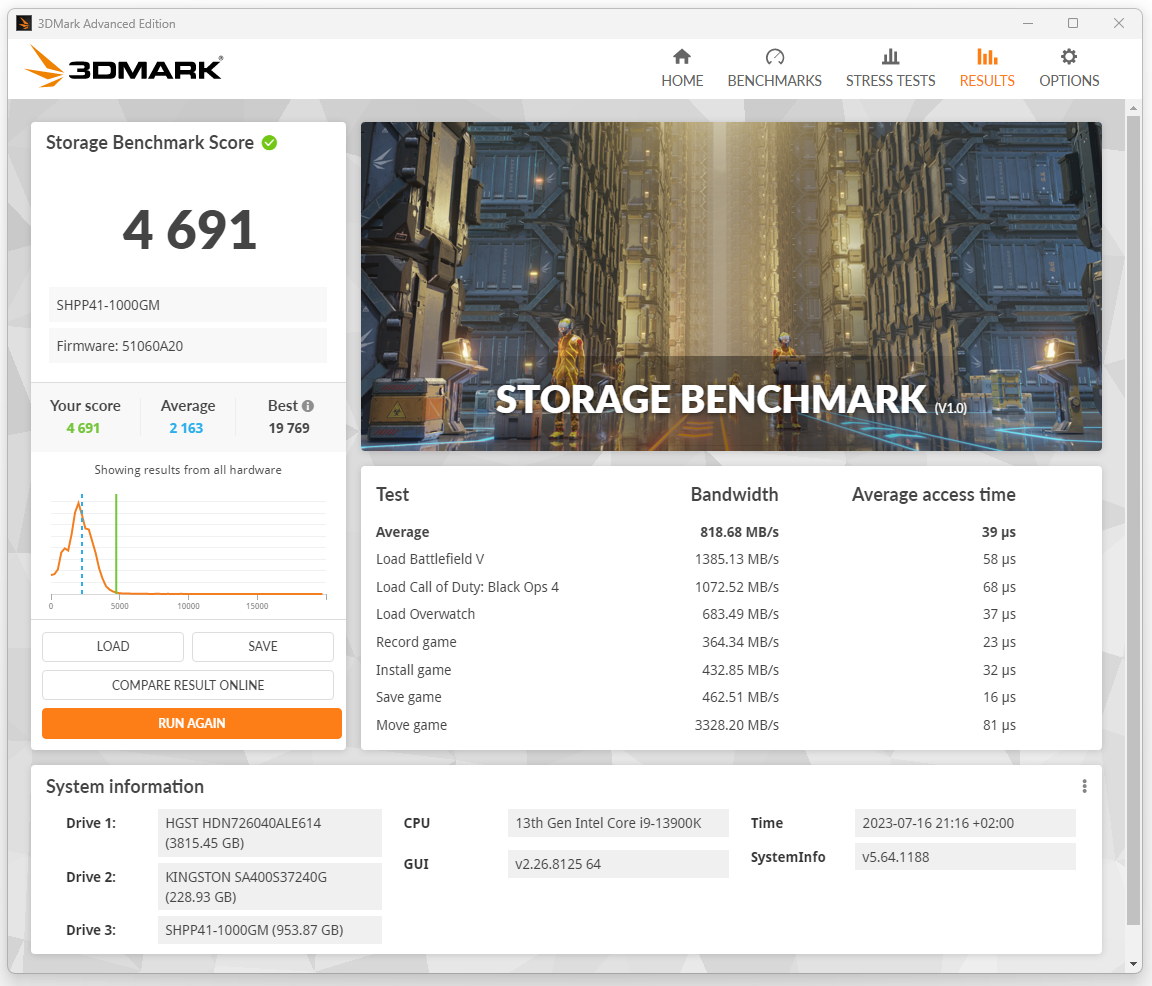Click the 81 µs access time value
The width and height of the screenshot is (1152, 986).
pos(999,725)
